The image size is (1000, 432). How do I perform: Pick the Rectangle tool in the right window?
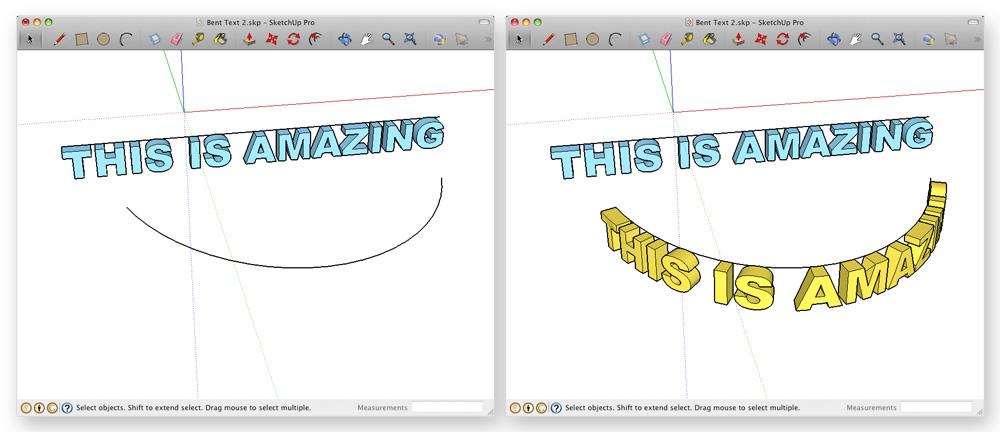pos(571,39)
